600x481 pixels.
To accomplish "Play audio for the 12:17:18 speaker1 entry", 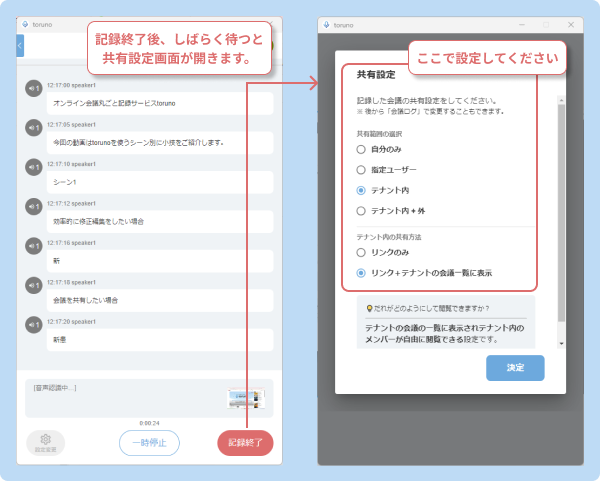I will (x=34, y=285).
